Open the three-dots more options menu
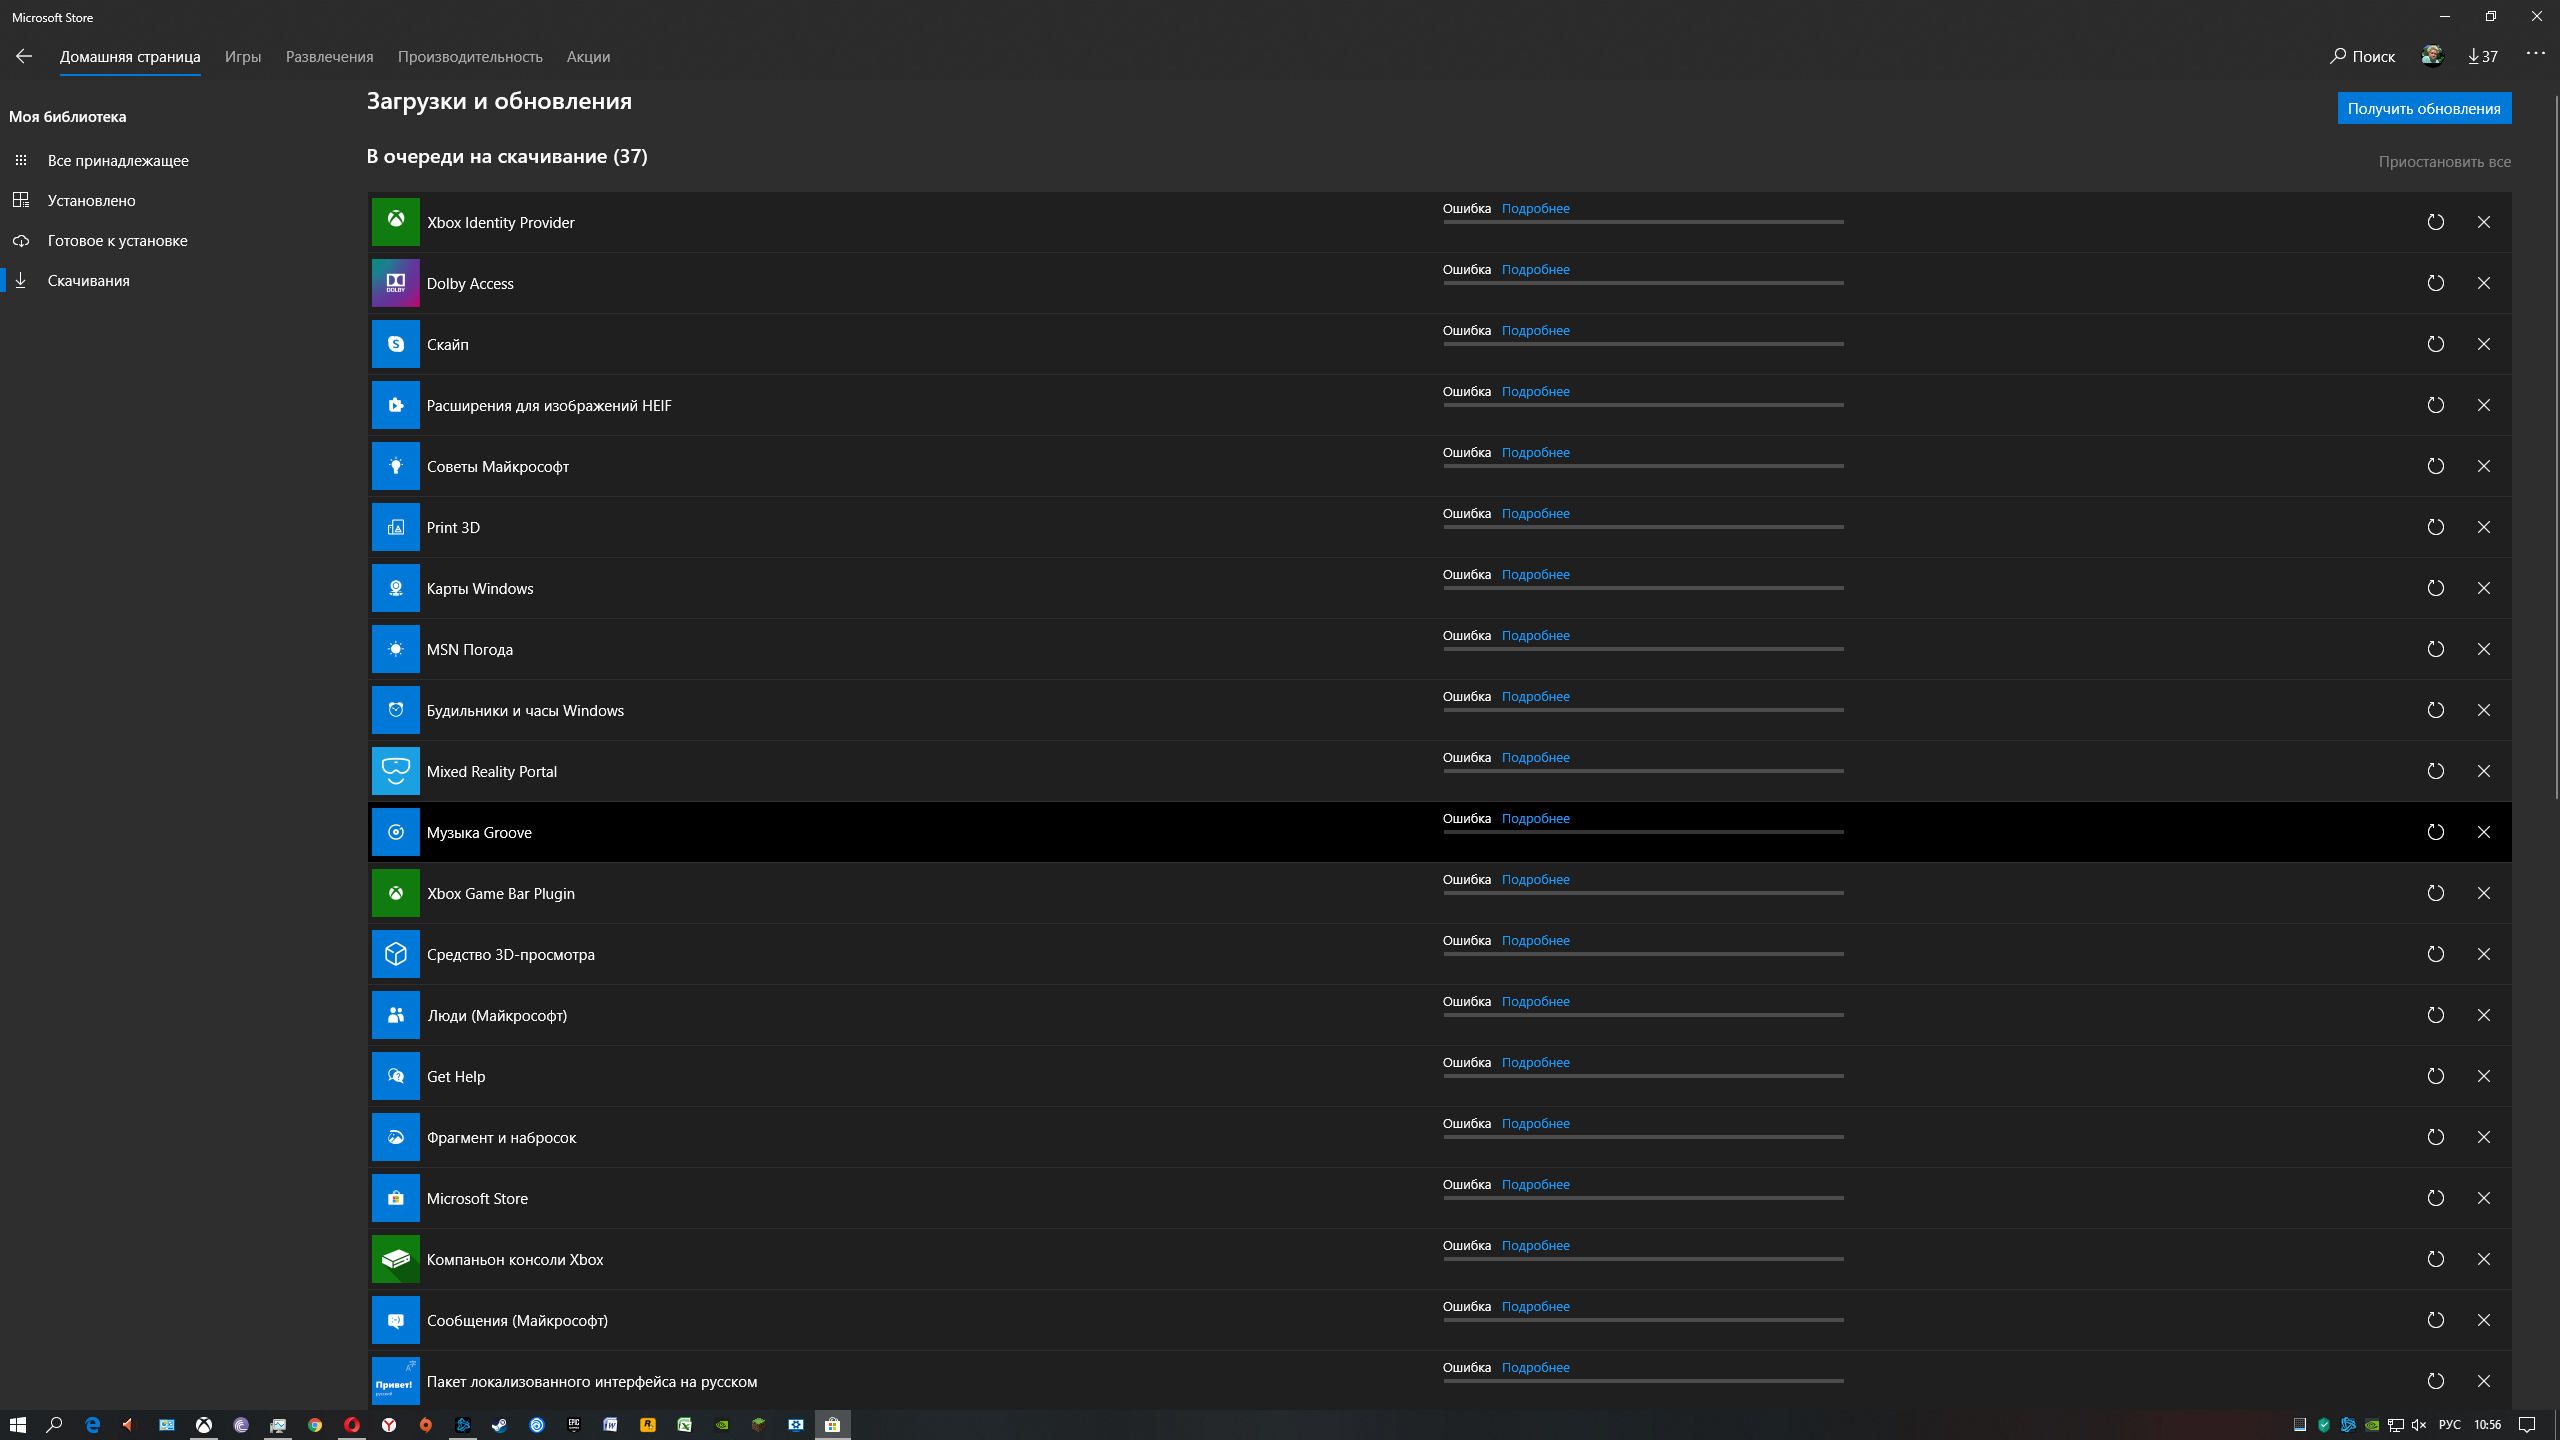The width and height of the screenshot is (2560, 1440). 2535,53
